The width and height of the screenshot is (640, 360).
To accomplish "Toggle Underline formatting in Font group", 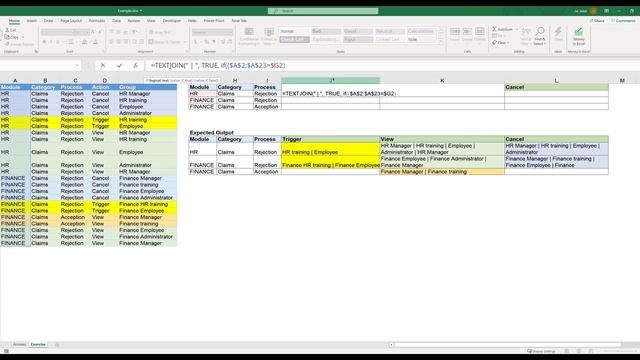I will click(x=58, y=42).
